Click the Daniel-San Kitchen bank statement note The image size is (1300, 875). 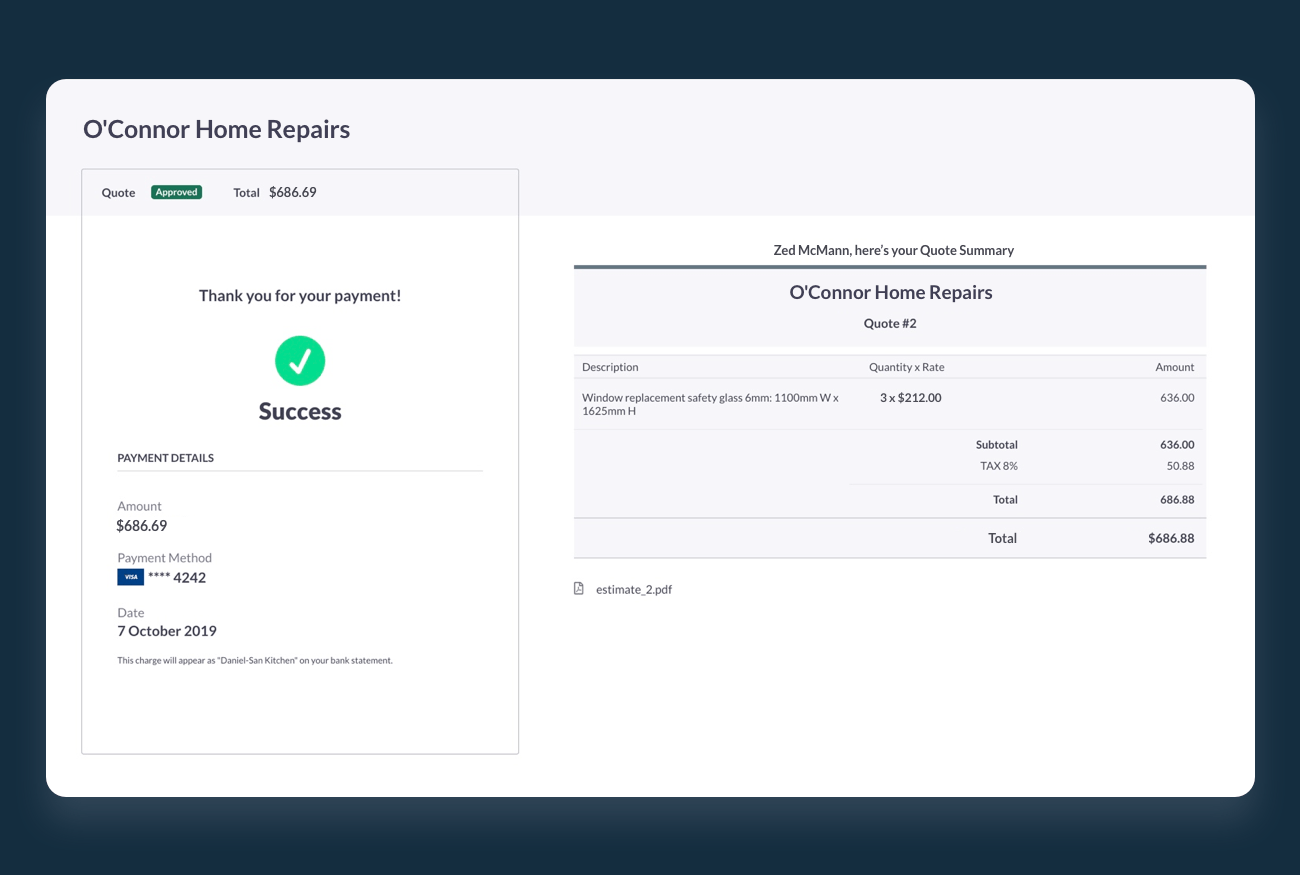[x=255, y=660]
